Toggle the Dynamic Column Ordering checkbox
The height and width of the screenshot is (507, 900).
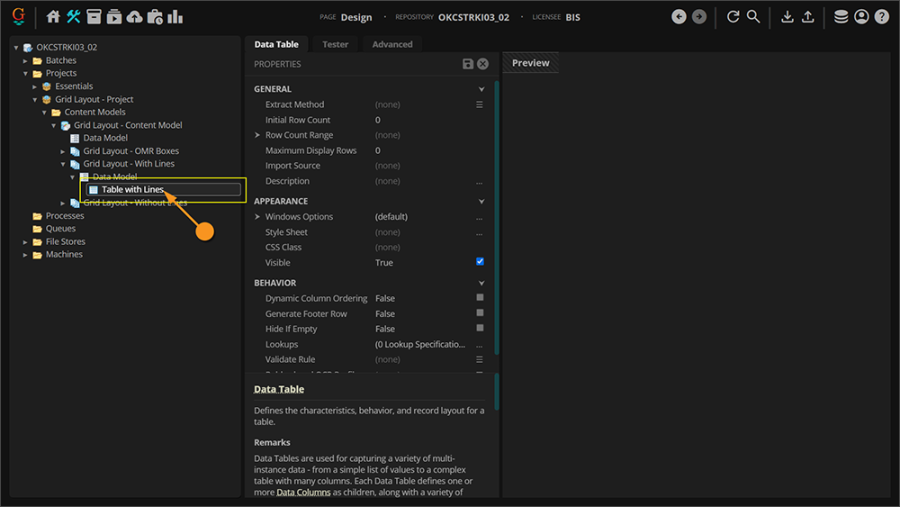click(480, 298)
